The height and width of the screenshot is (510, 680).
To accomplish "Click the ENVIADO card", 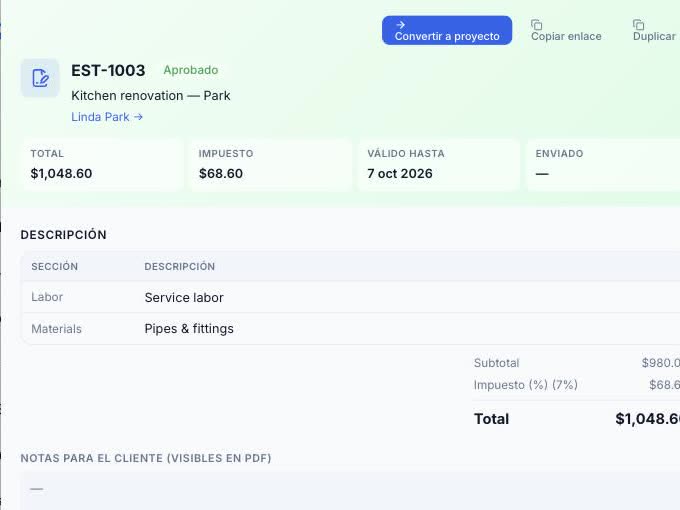I will 604,165.
